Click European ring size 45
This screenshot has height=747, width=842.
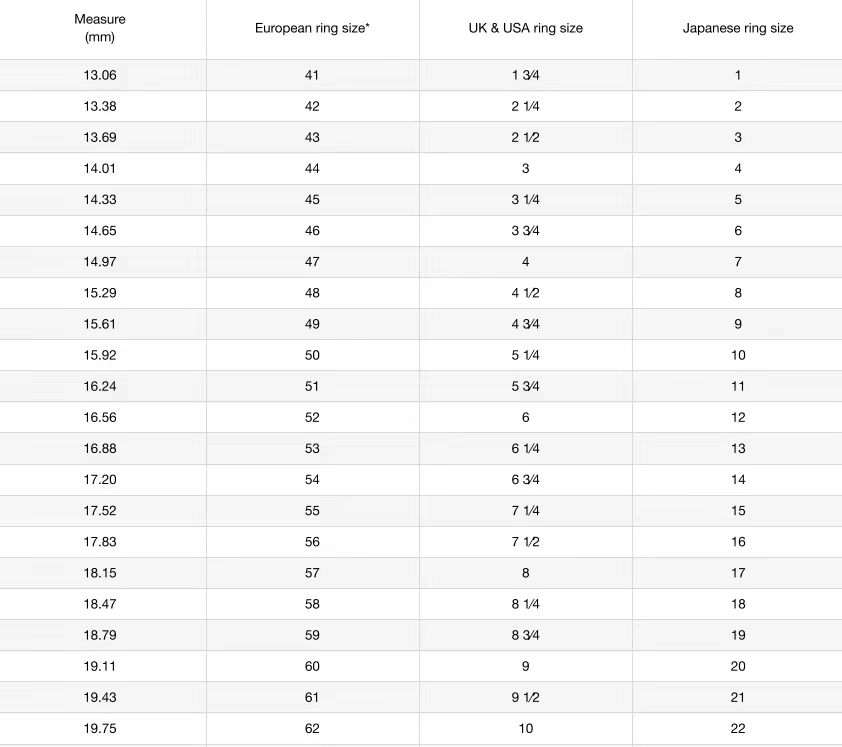point(312,200)
